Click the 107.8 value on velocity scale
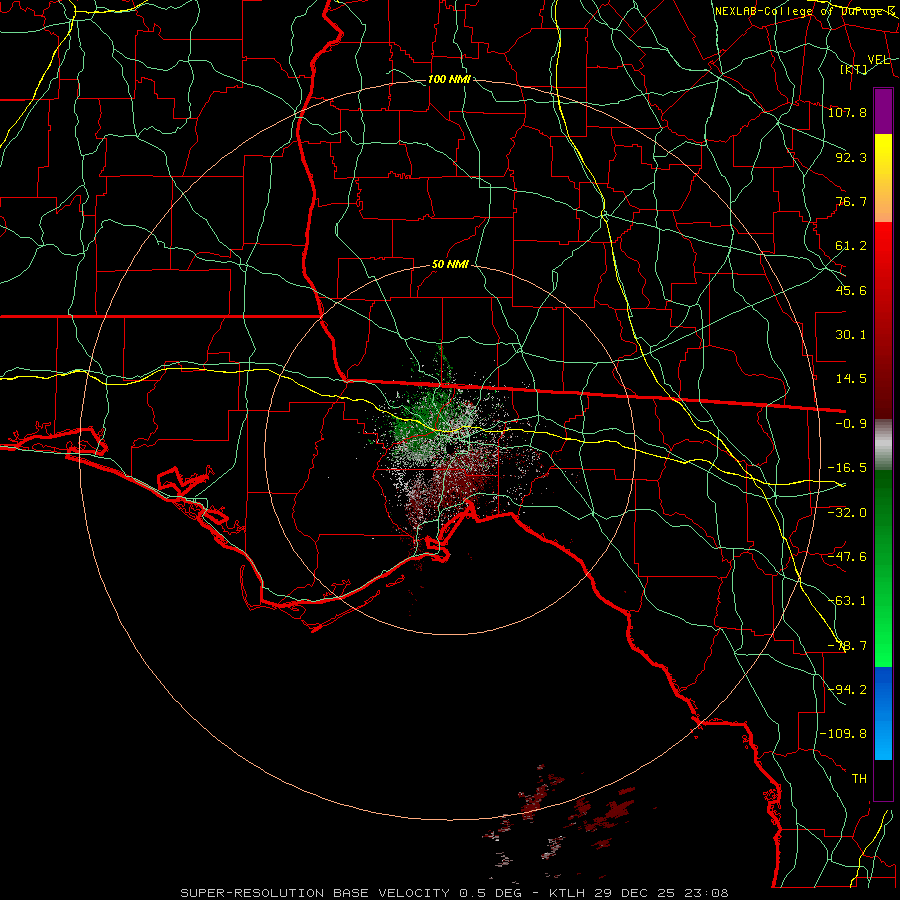 click(847, 112)
